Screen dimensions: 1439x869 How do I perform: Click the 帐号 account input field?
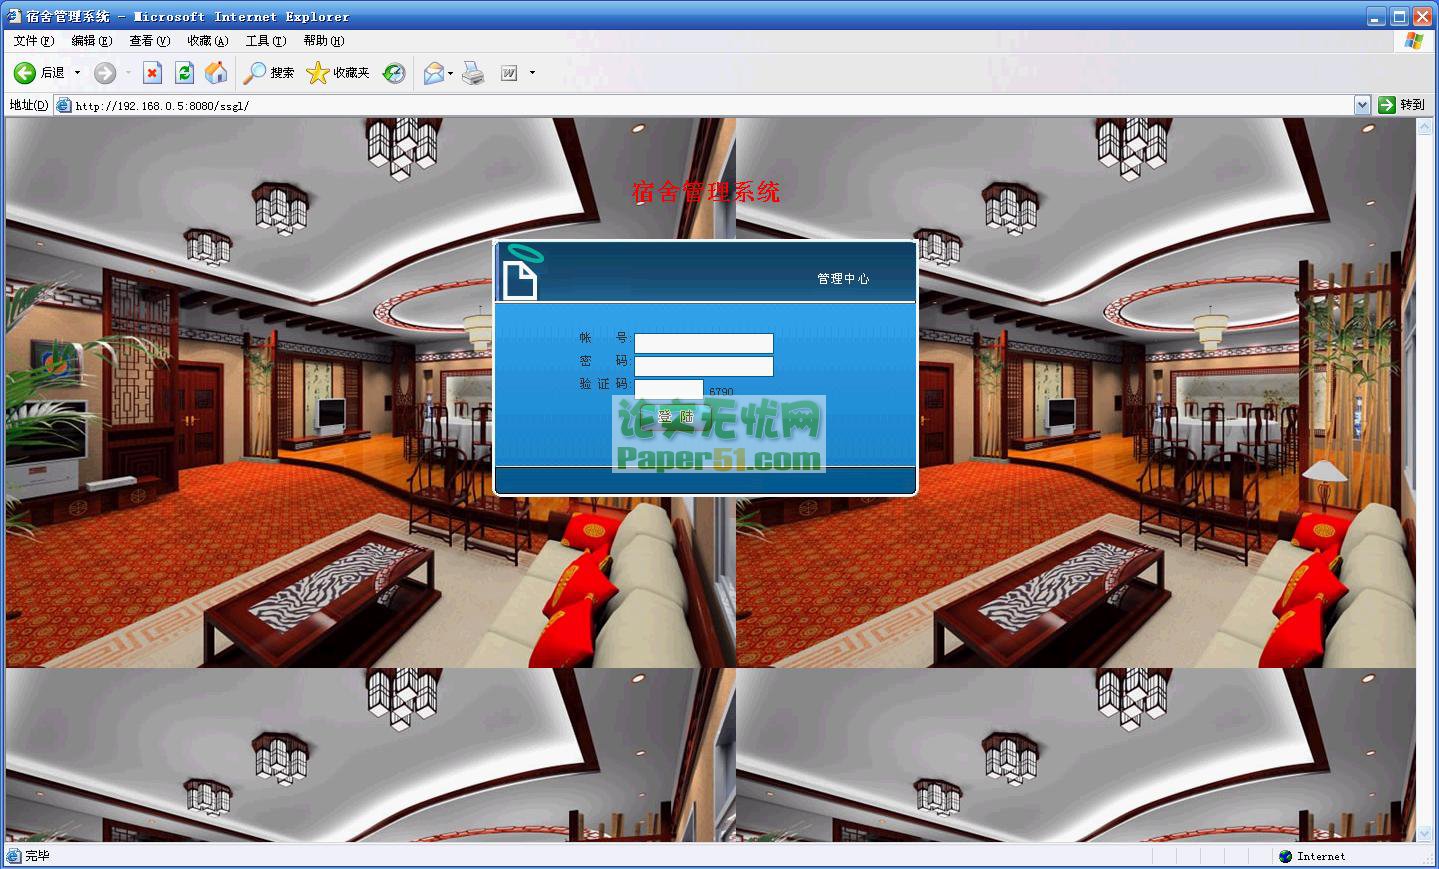[x=704, y=343]
